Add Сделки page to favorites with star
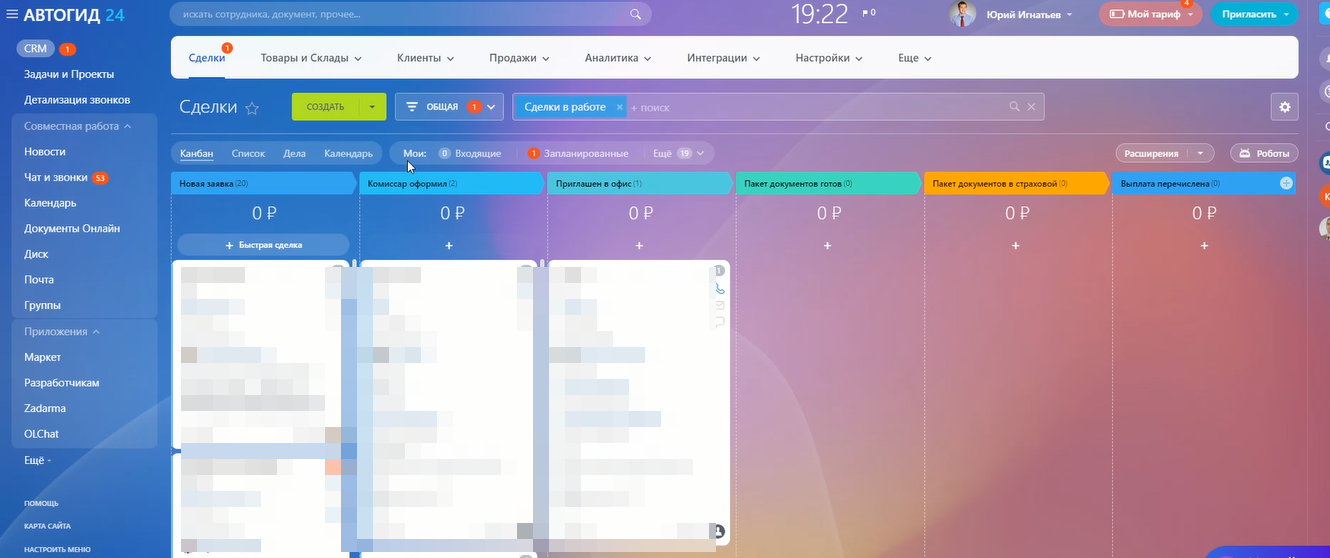 coord(252,107)
